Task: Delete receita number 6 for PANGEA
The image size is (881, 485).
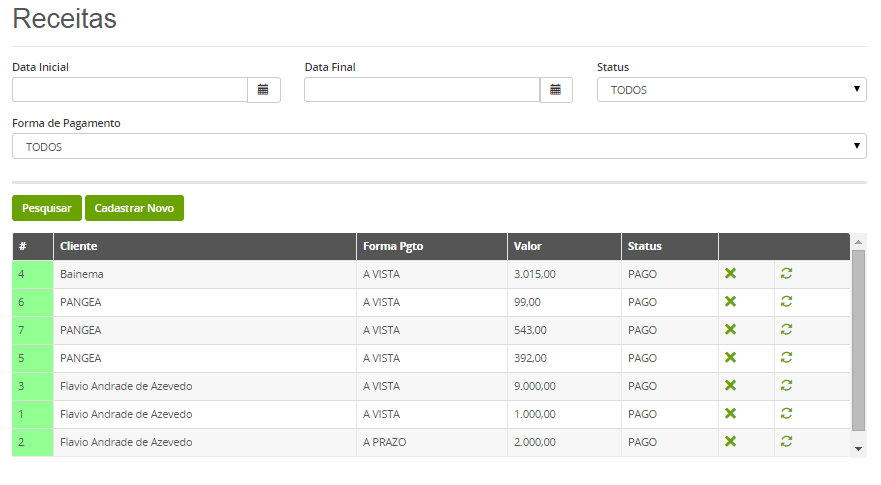Action: pyautogui.click(x=730, y=302)
